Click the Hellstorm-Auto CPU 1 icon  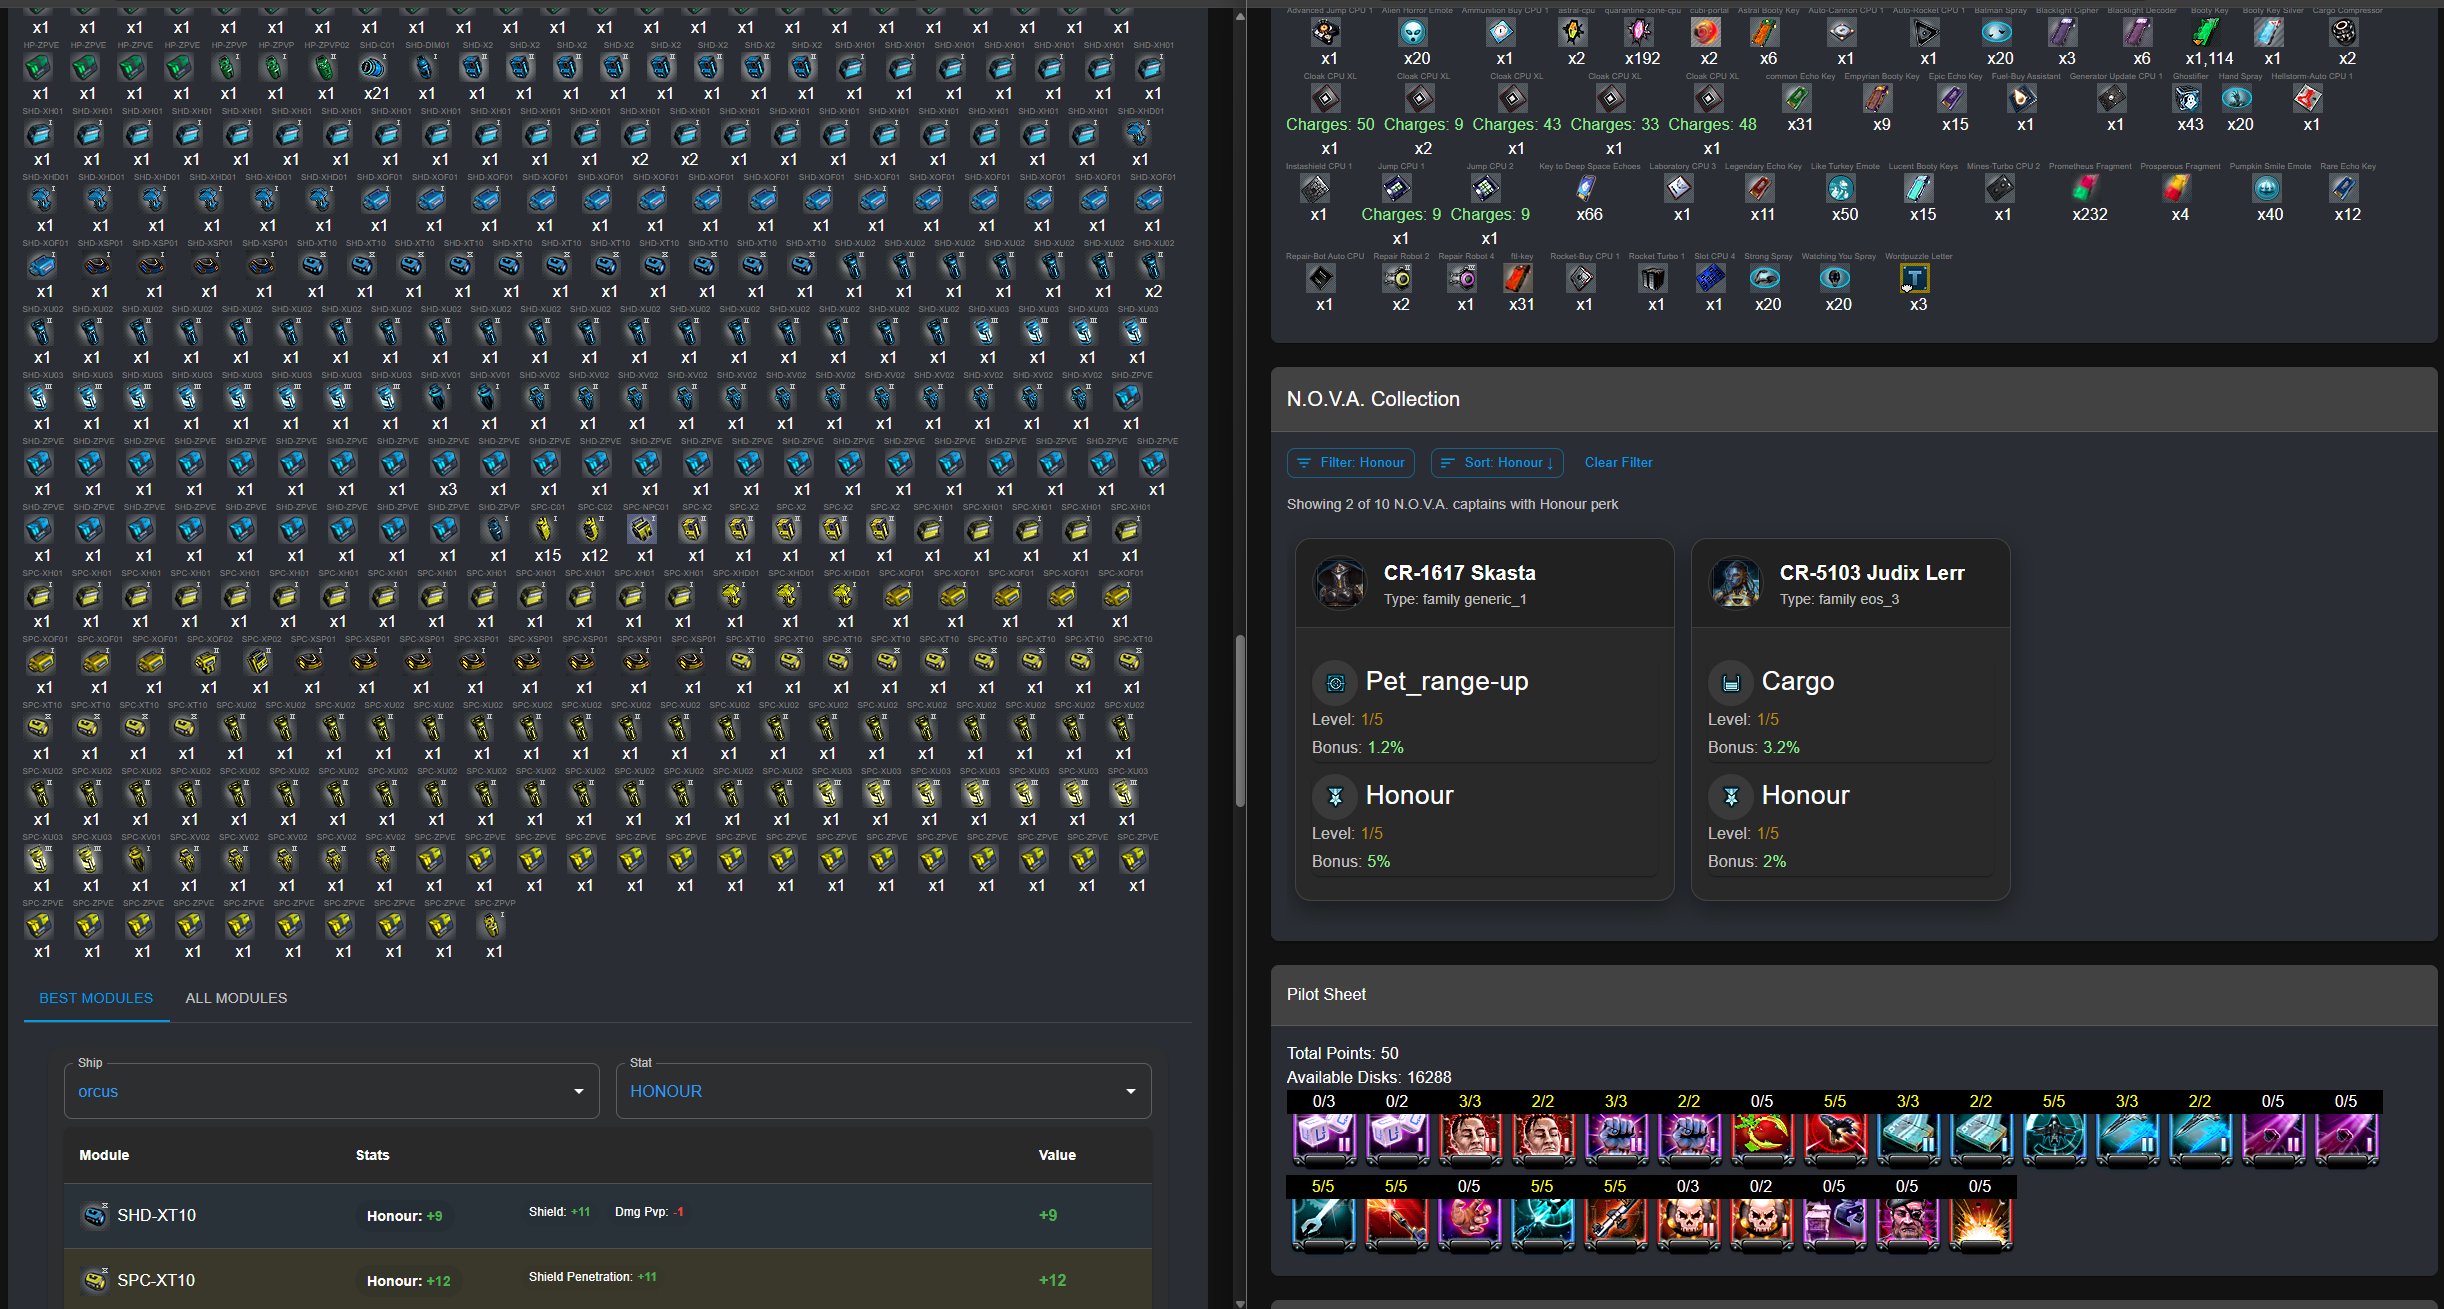2308,98
